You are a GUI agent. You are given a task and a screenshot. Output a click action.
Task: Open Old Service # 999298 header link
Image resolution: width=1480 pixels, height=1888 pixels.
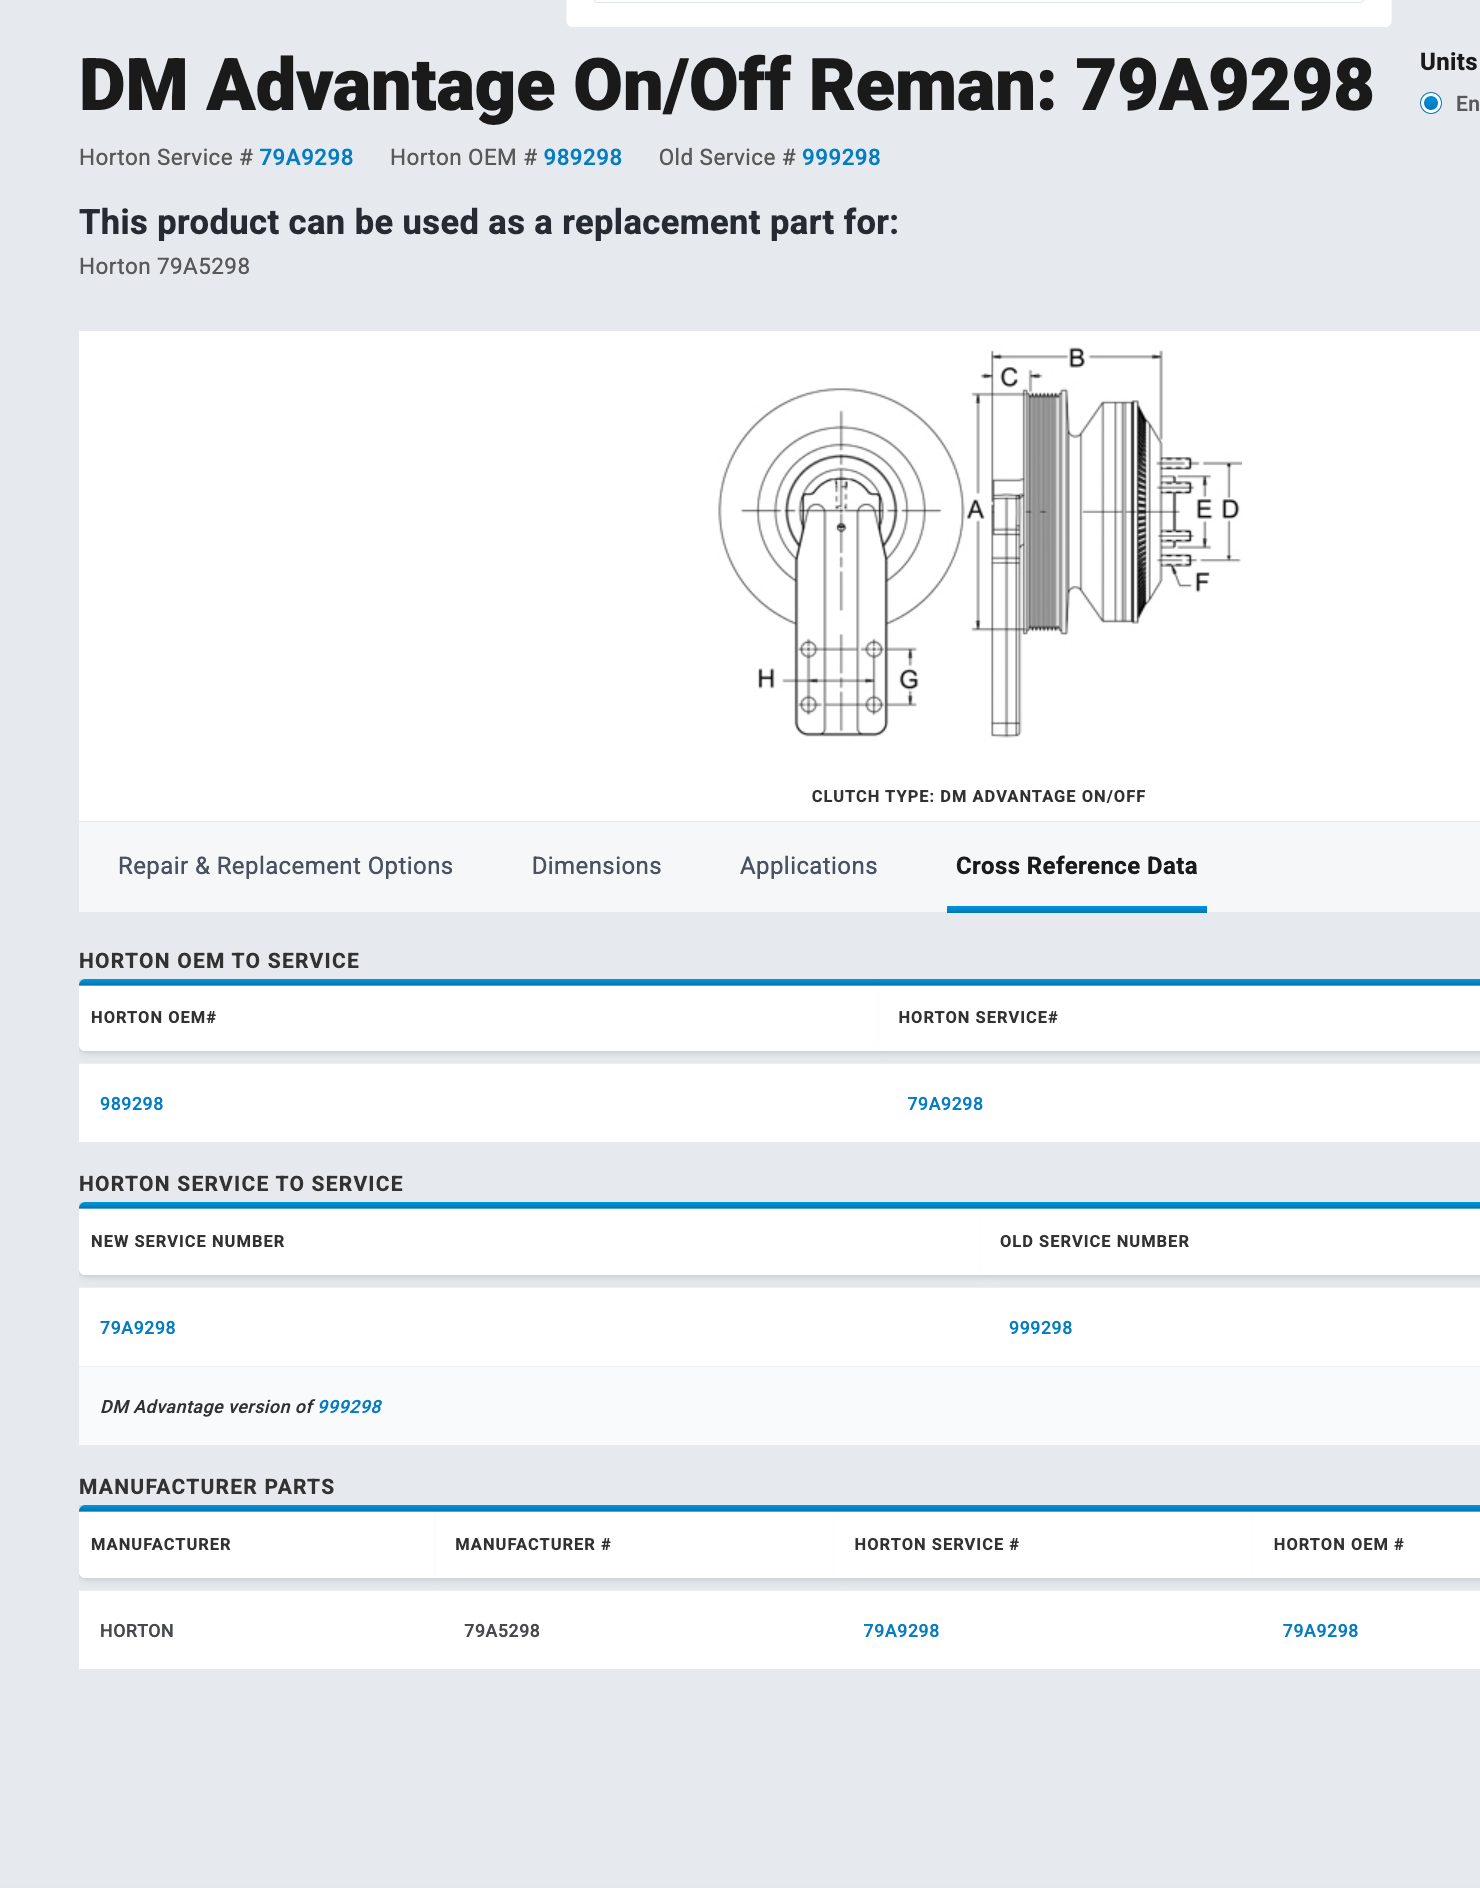pos(841,157)
